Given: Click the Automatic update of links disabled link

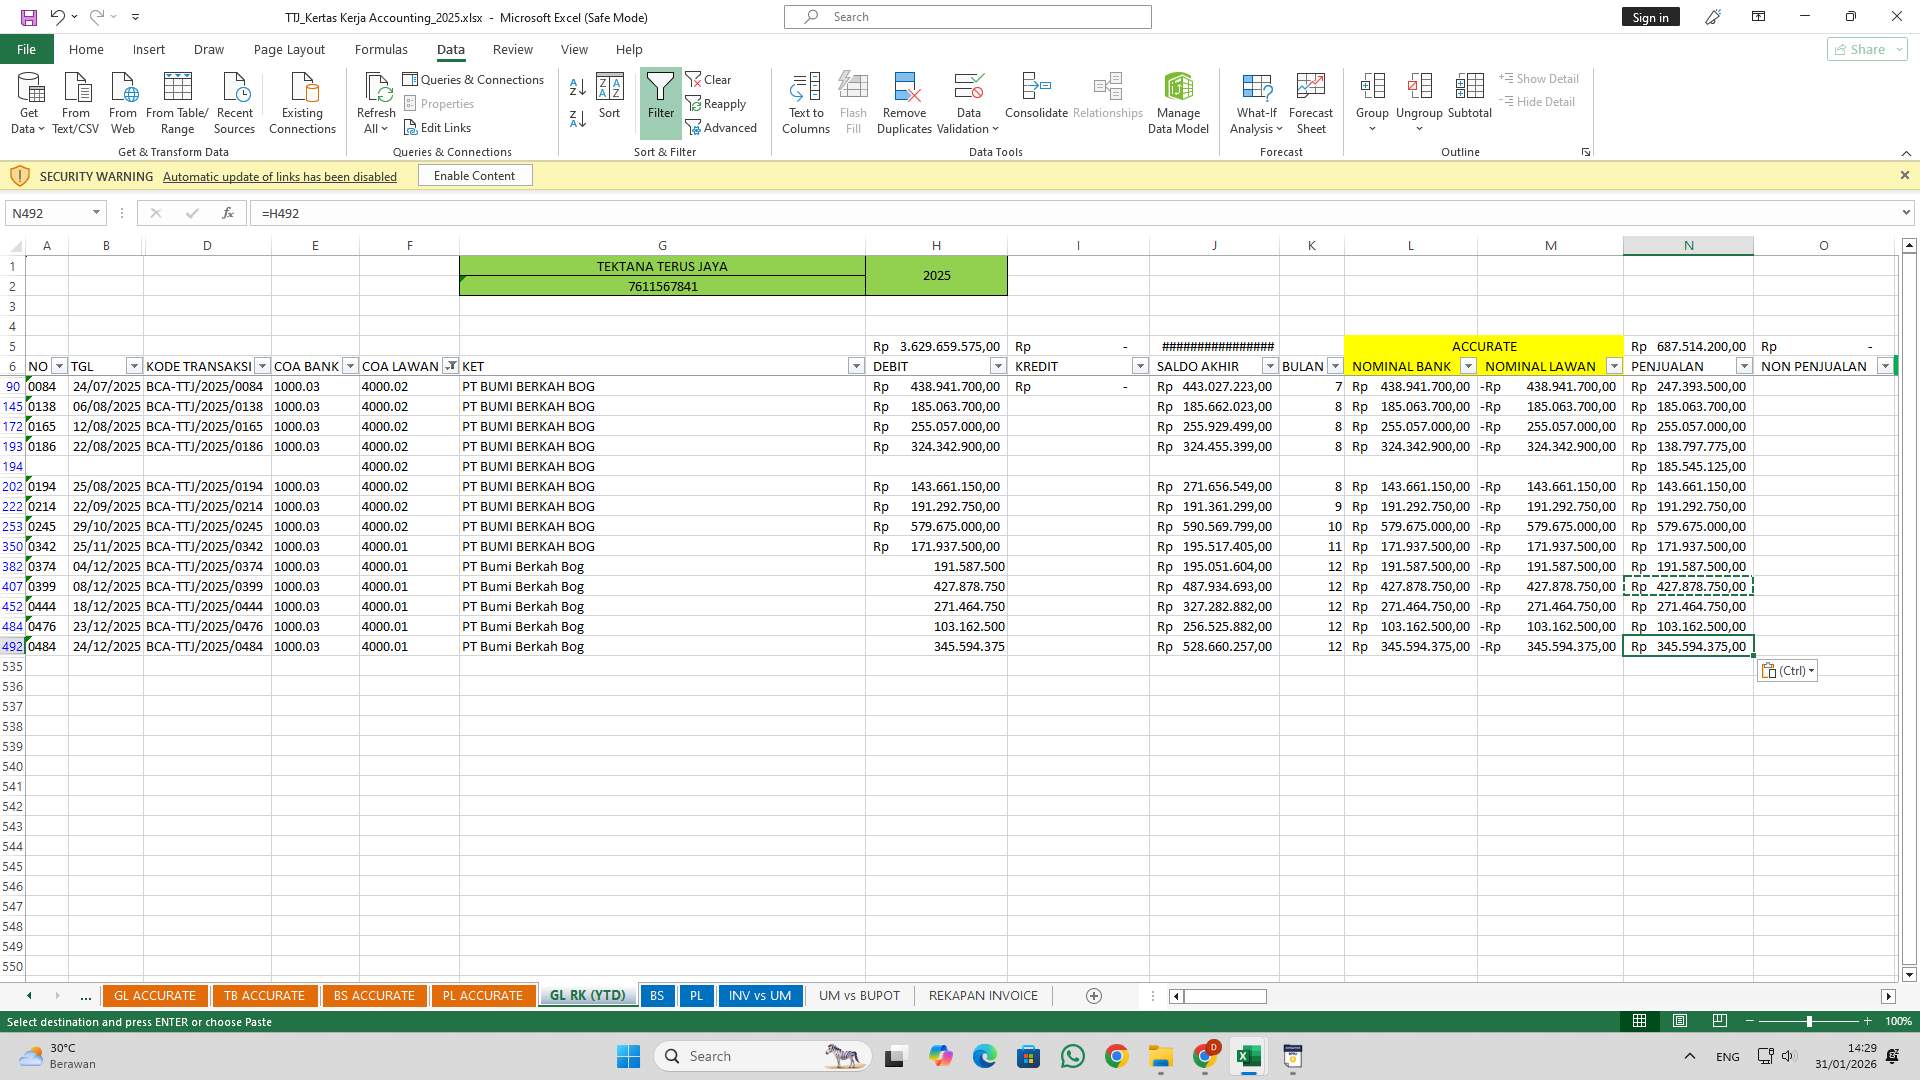Looking at the screenshot, I should pos(279,176).
